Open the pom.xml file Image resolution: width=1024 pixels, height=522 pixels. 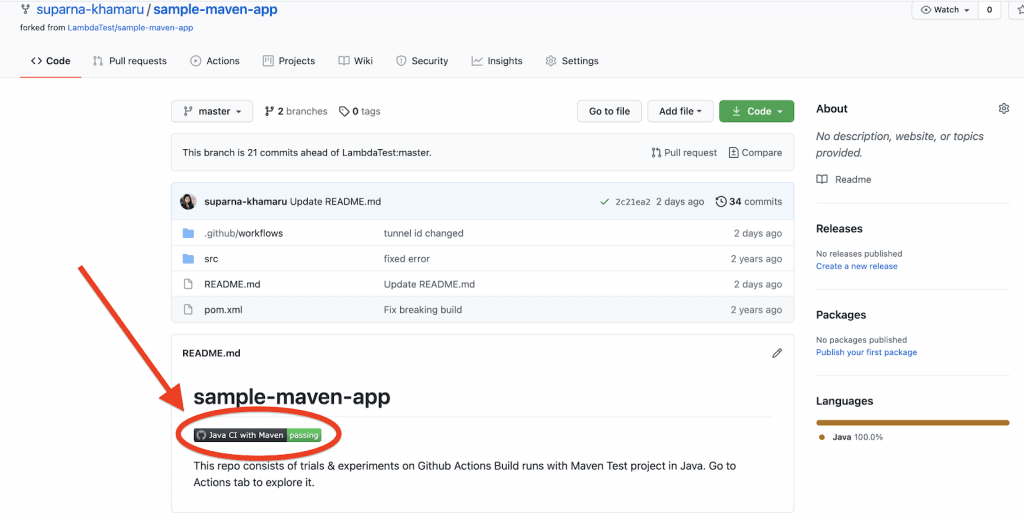[x=223, y=310]
